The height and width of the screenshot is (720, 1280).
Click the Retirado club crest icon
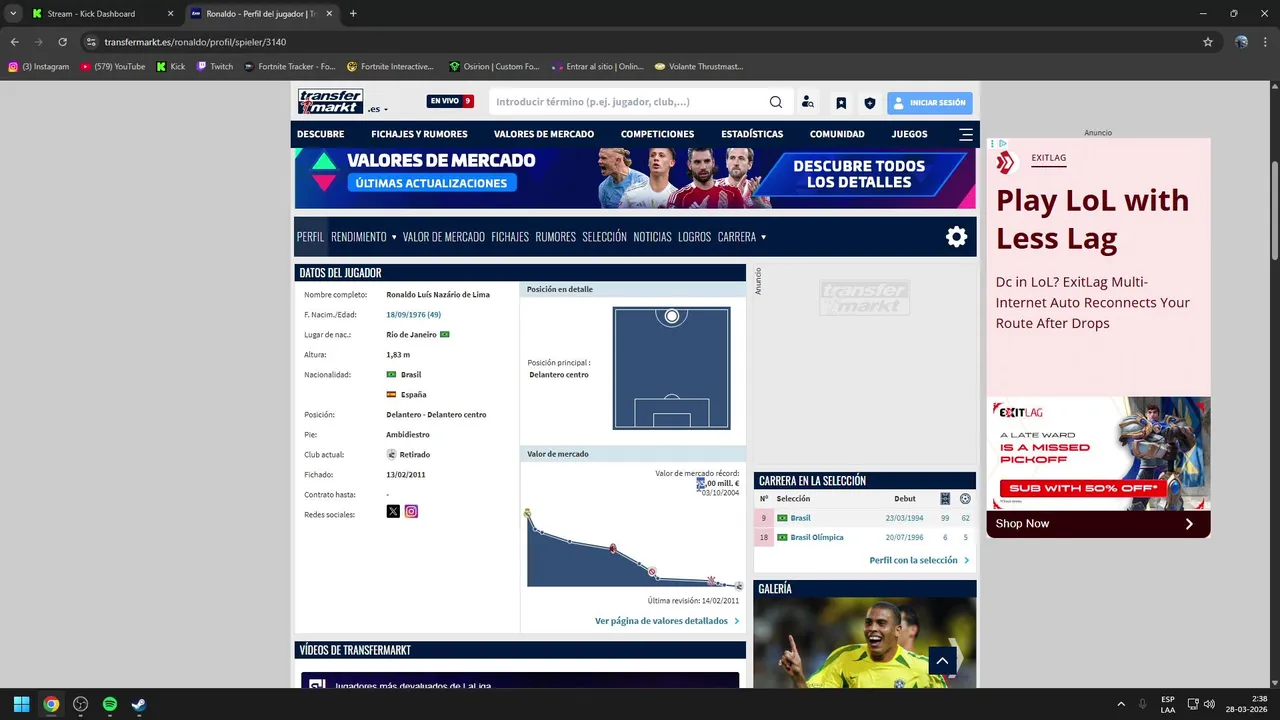pyautogui.click(x=392, y=454)
